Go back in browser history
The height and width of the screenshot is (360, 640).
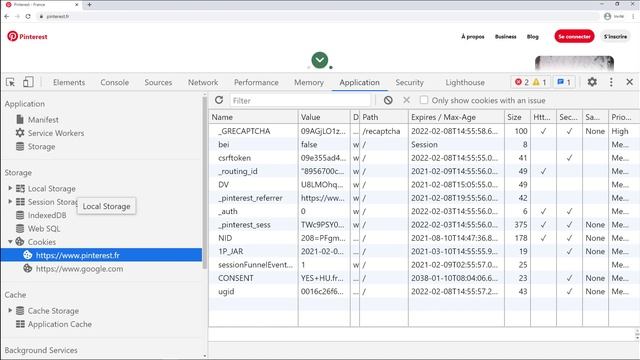pyautogui.click(x=7, y=16)
